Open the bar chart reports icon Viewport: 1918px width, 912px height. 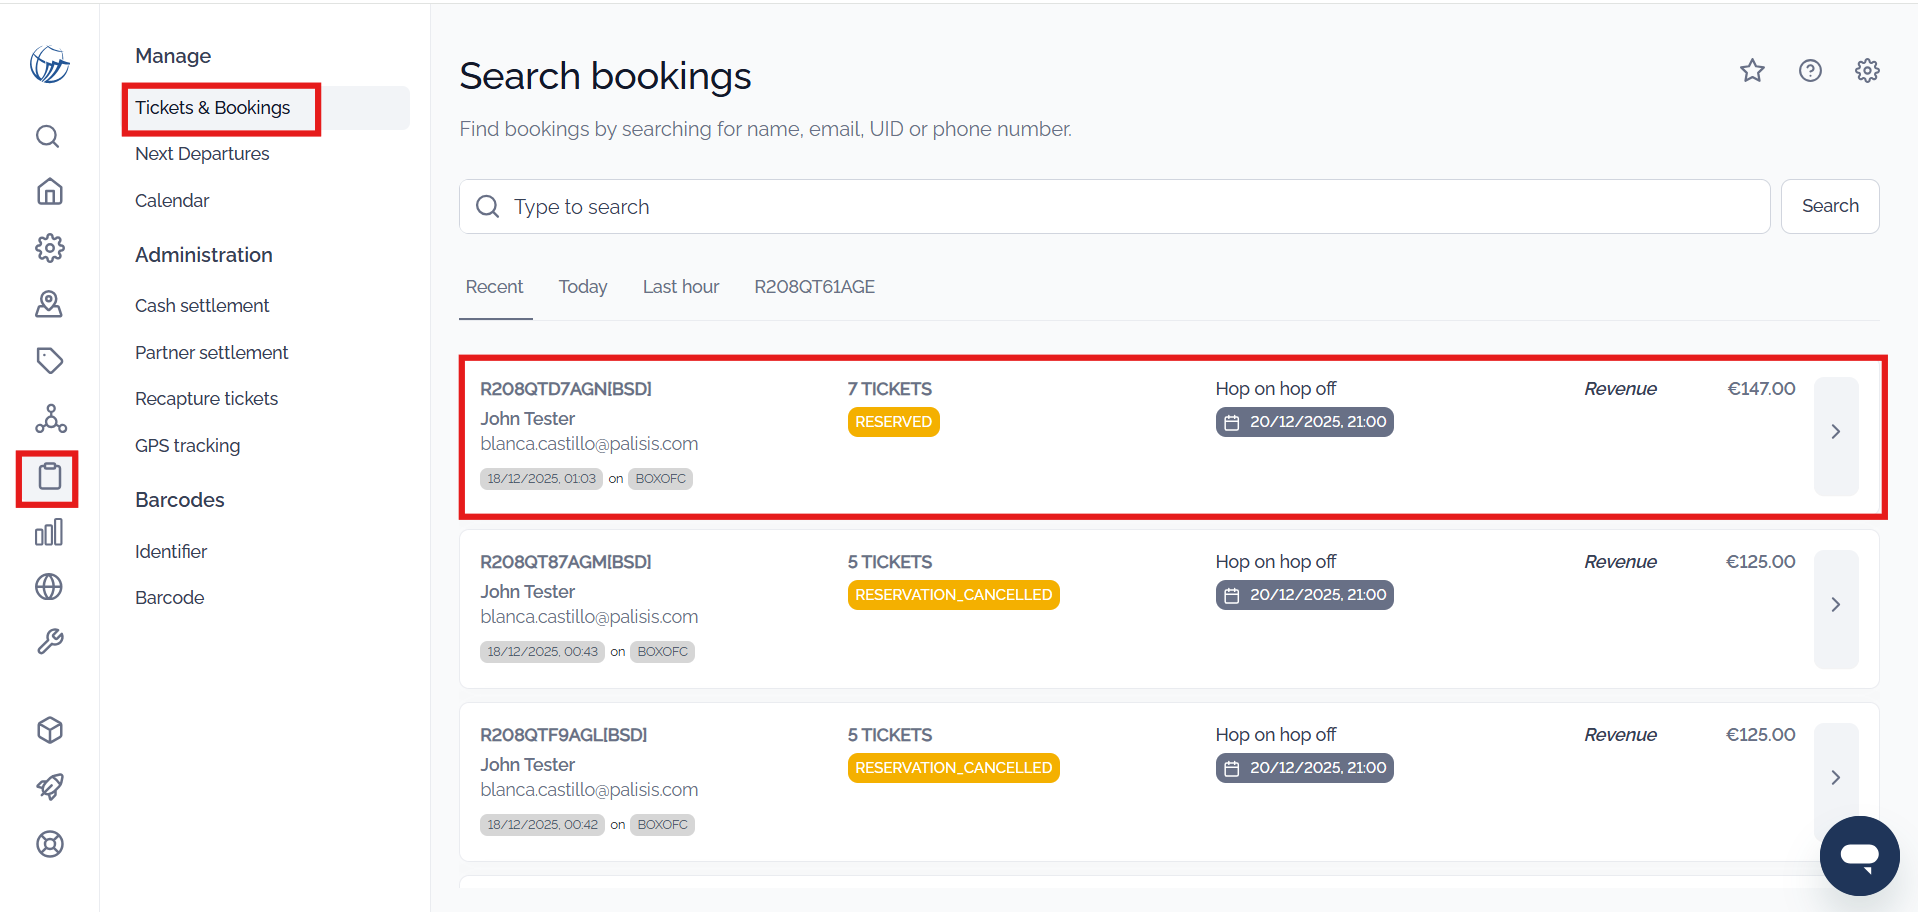[49, 532]
